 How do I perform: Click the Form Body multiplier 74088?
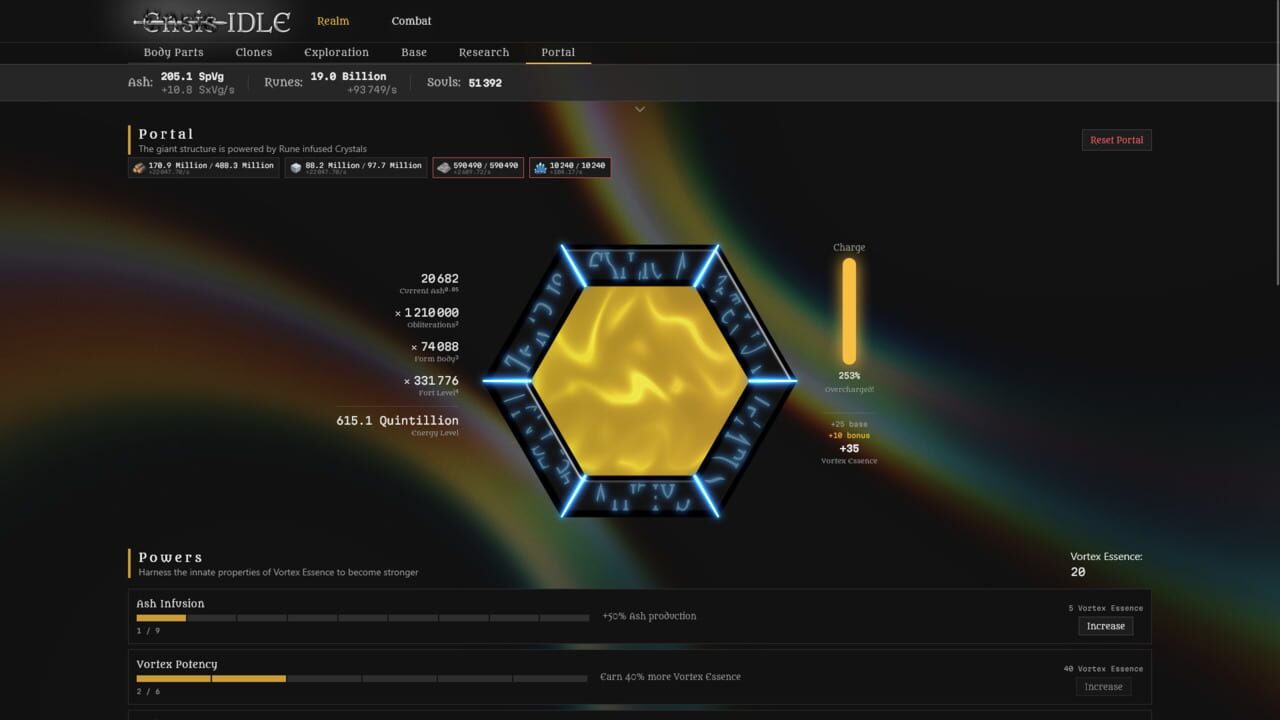pos(434,347)
